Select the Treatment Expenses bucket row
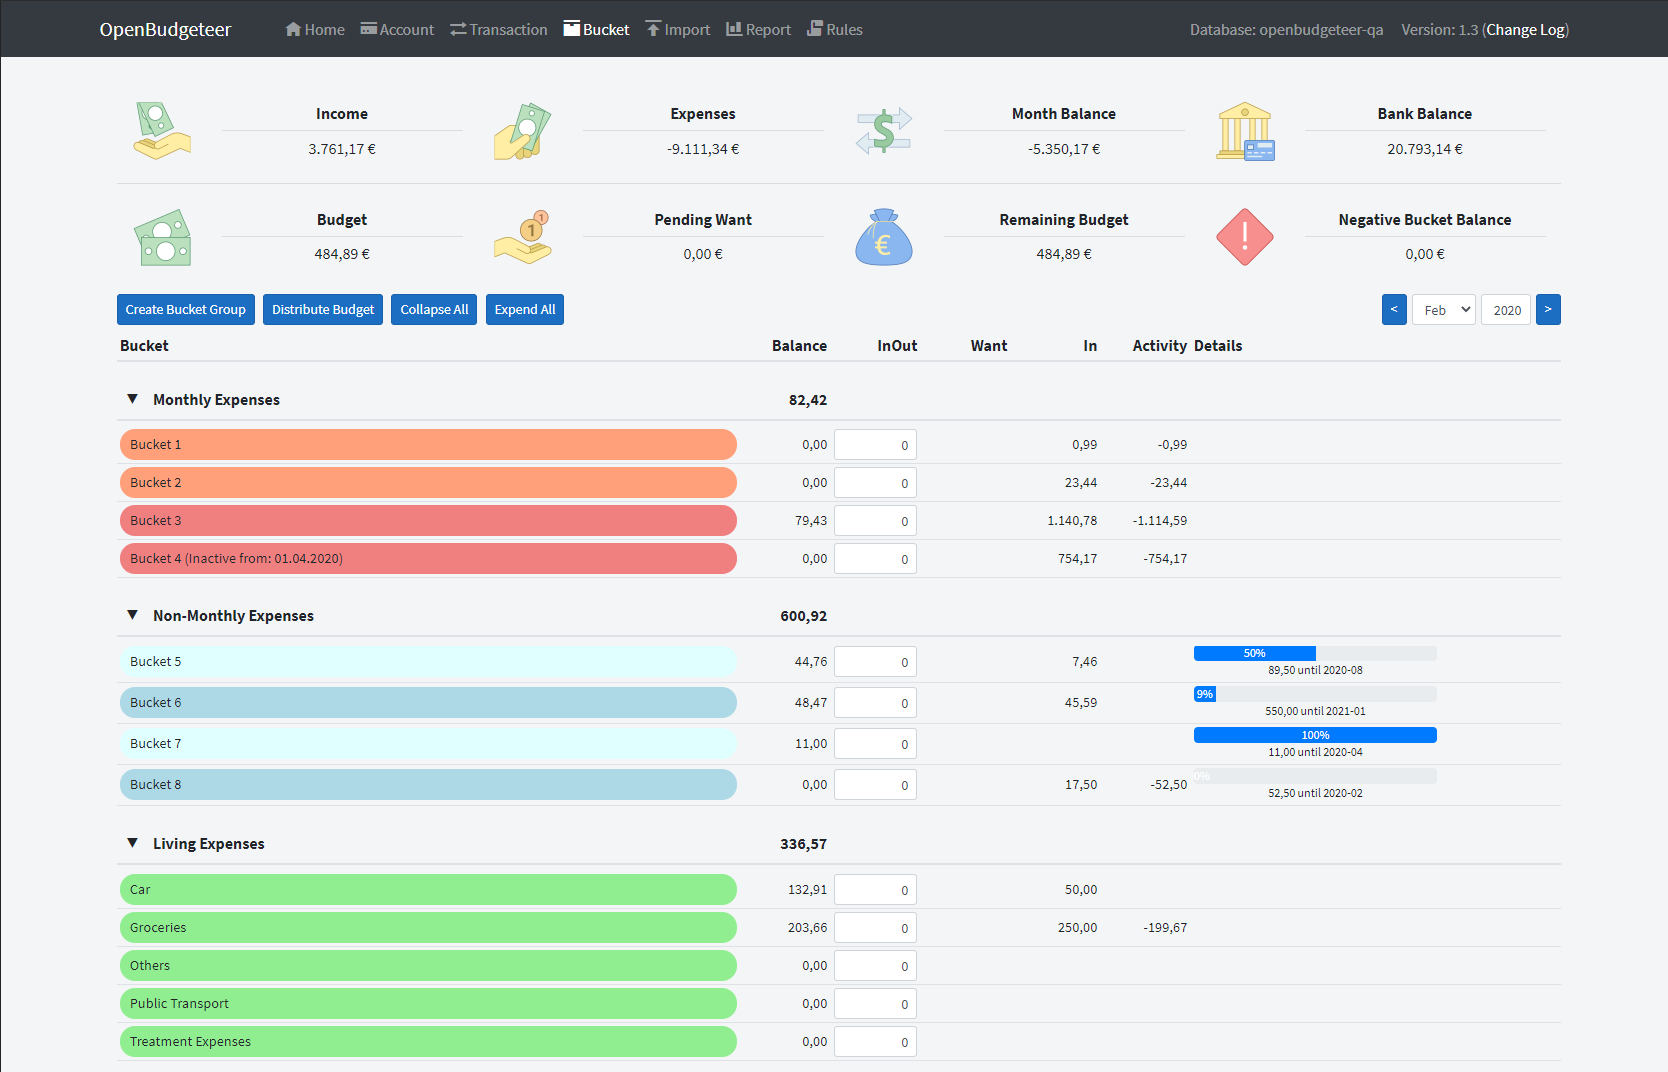Viewport: 1668px width, 1072px height. tap(428, 1042)
